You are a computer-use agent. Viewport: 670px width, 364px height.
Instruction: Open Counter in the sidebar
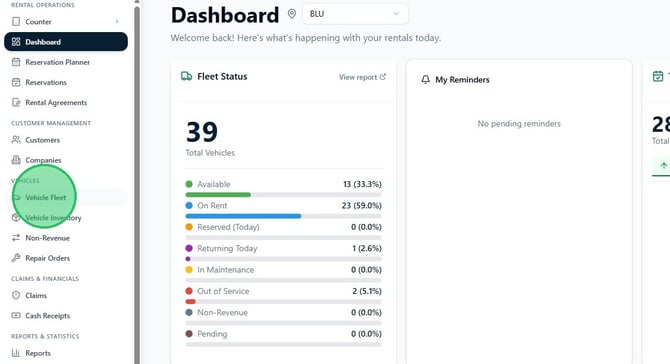tap(66, 21)
